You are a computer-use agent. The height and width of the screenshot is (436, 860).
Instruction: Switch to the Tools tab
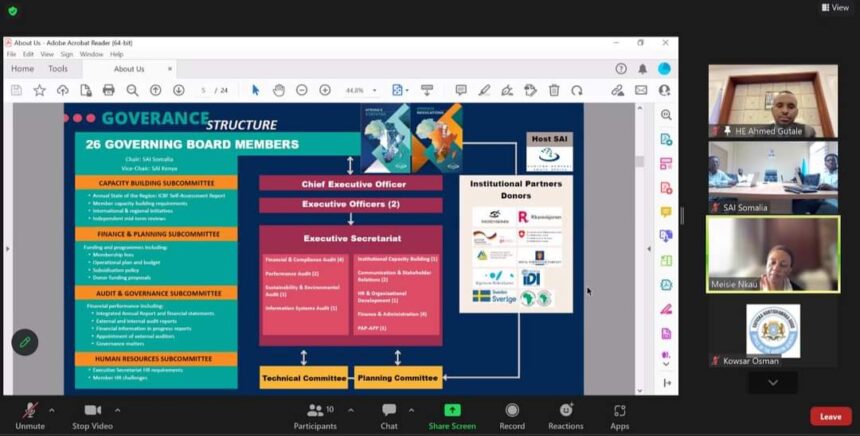pos(58,69)
